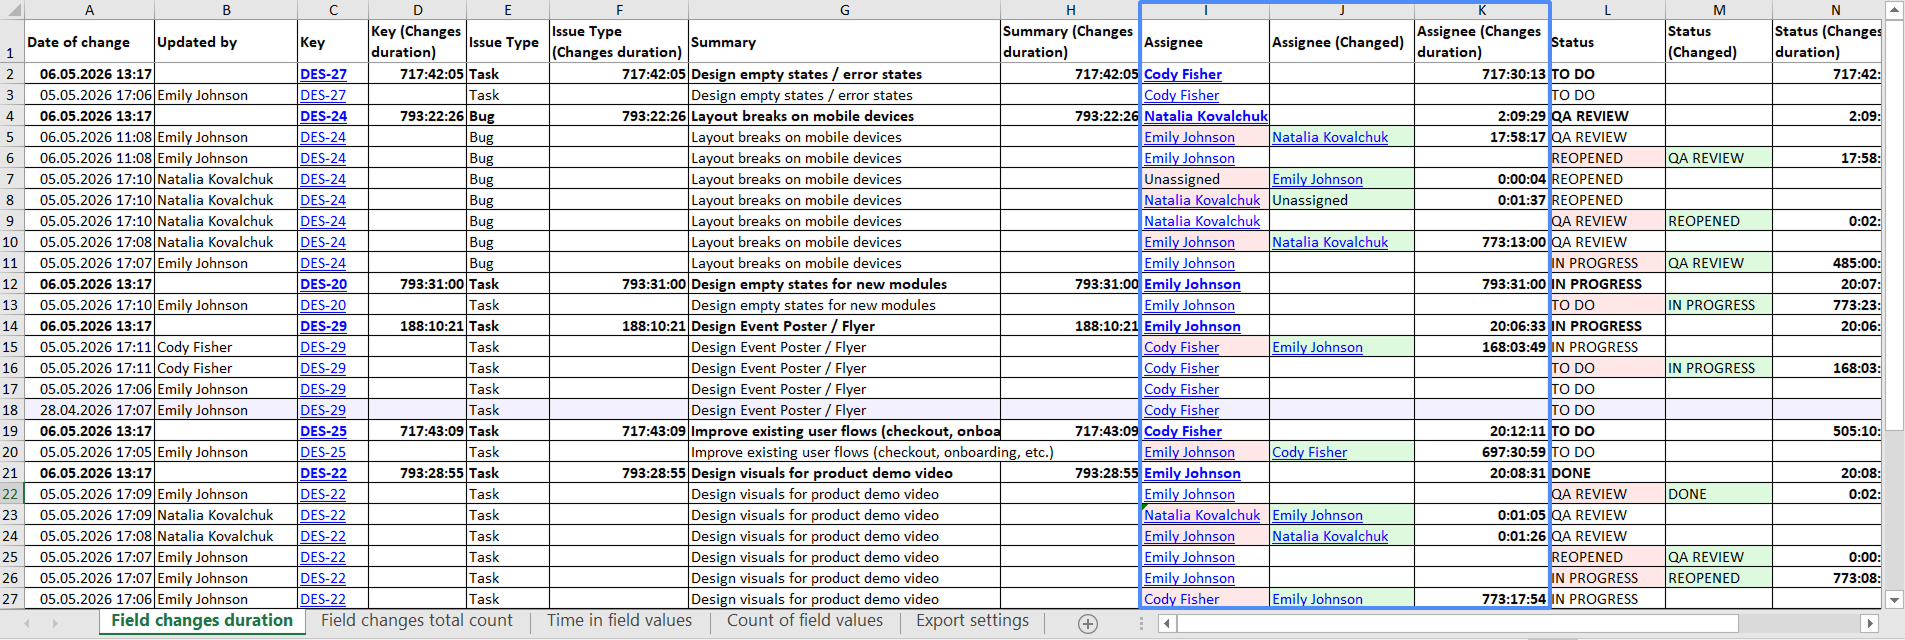The height and width of the screenshot is (640, 1905).
Task: Select 'Bug' issue type cell in row 4
Action: pos(508,116)
